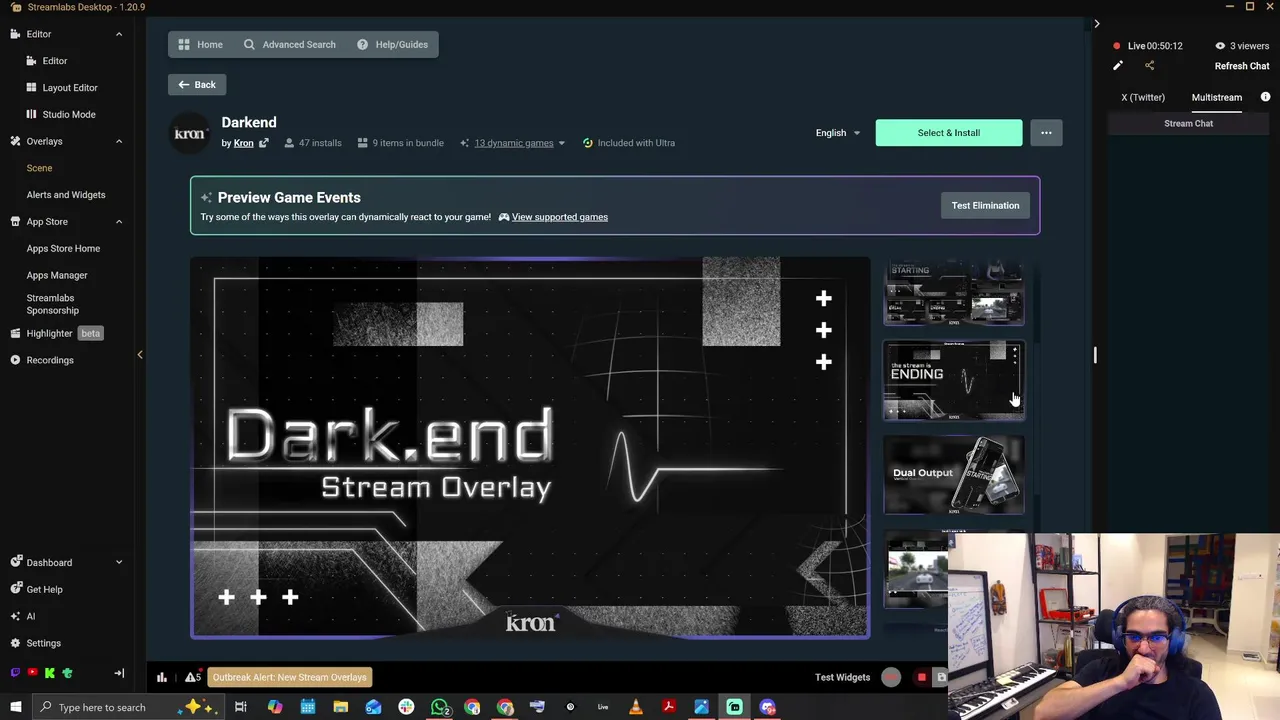The height and width of the screenshot is (720, 1280).
Task: Open the external link icon beside Kron
Action: tap(264, 143)
